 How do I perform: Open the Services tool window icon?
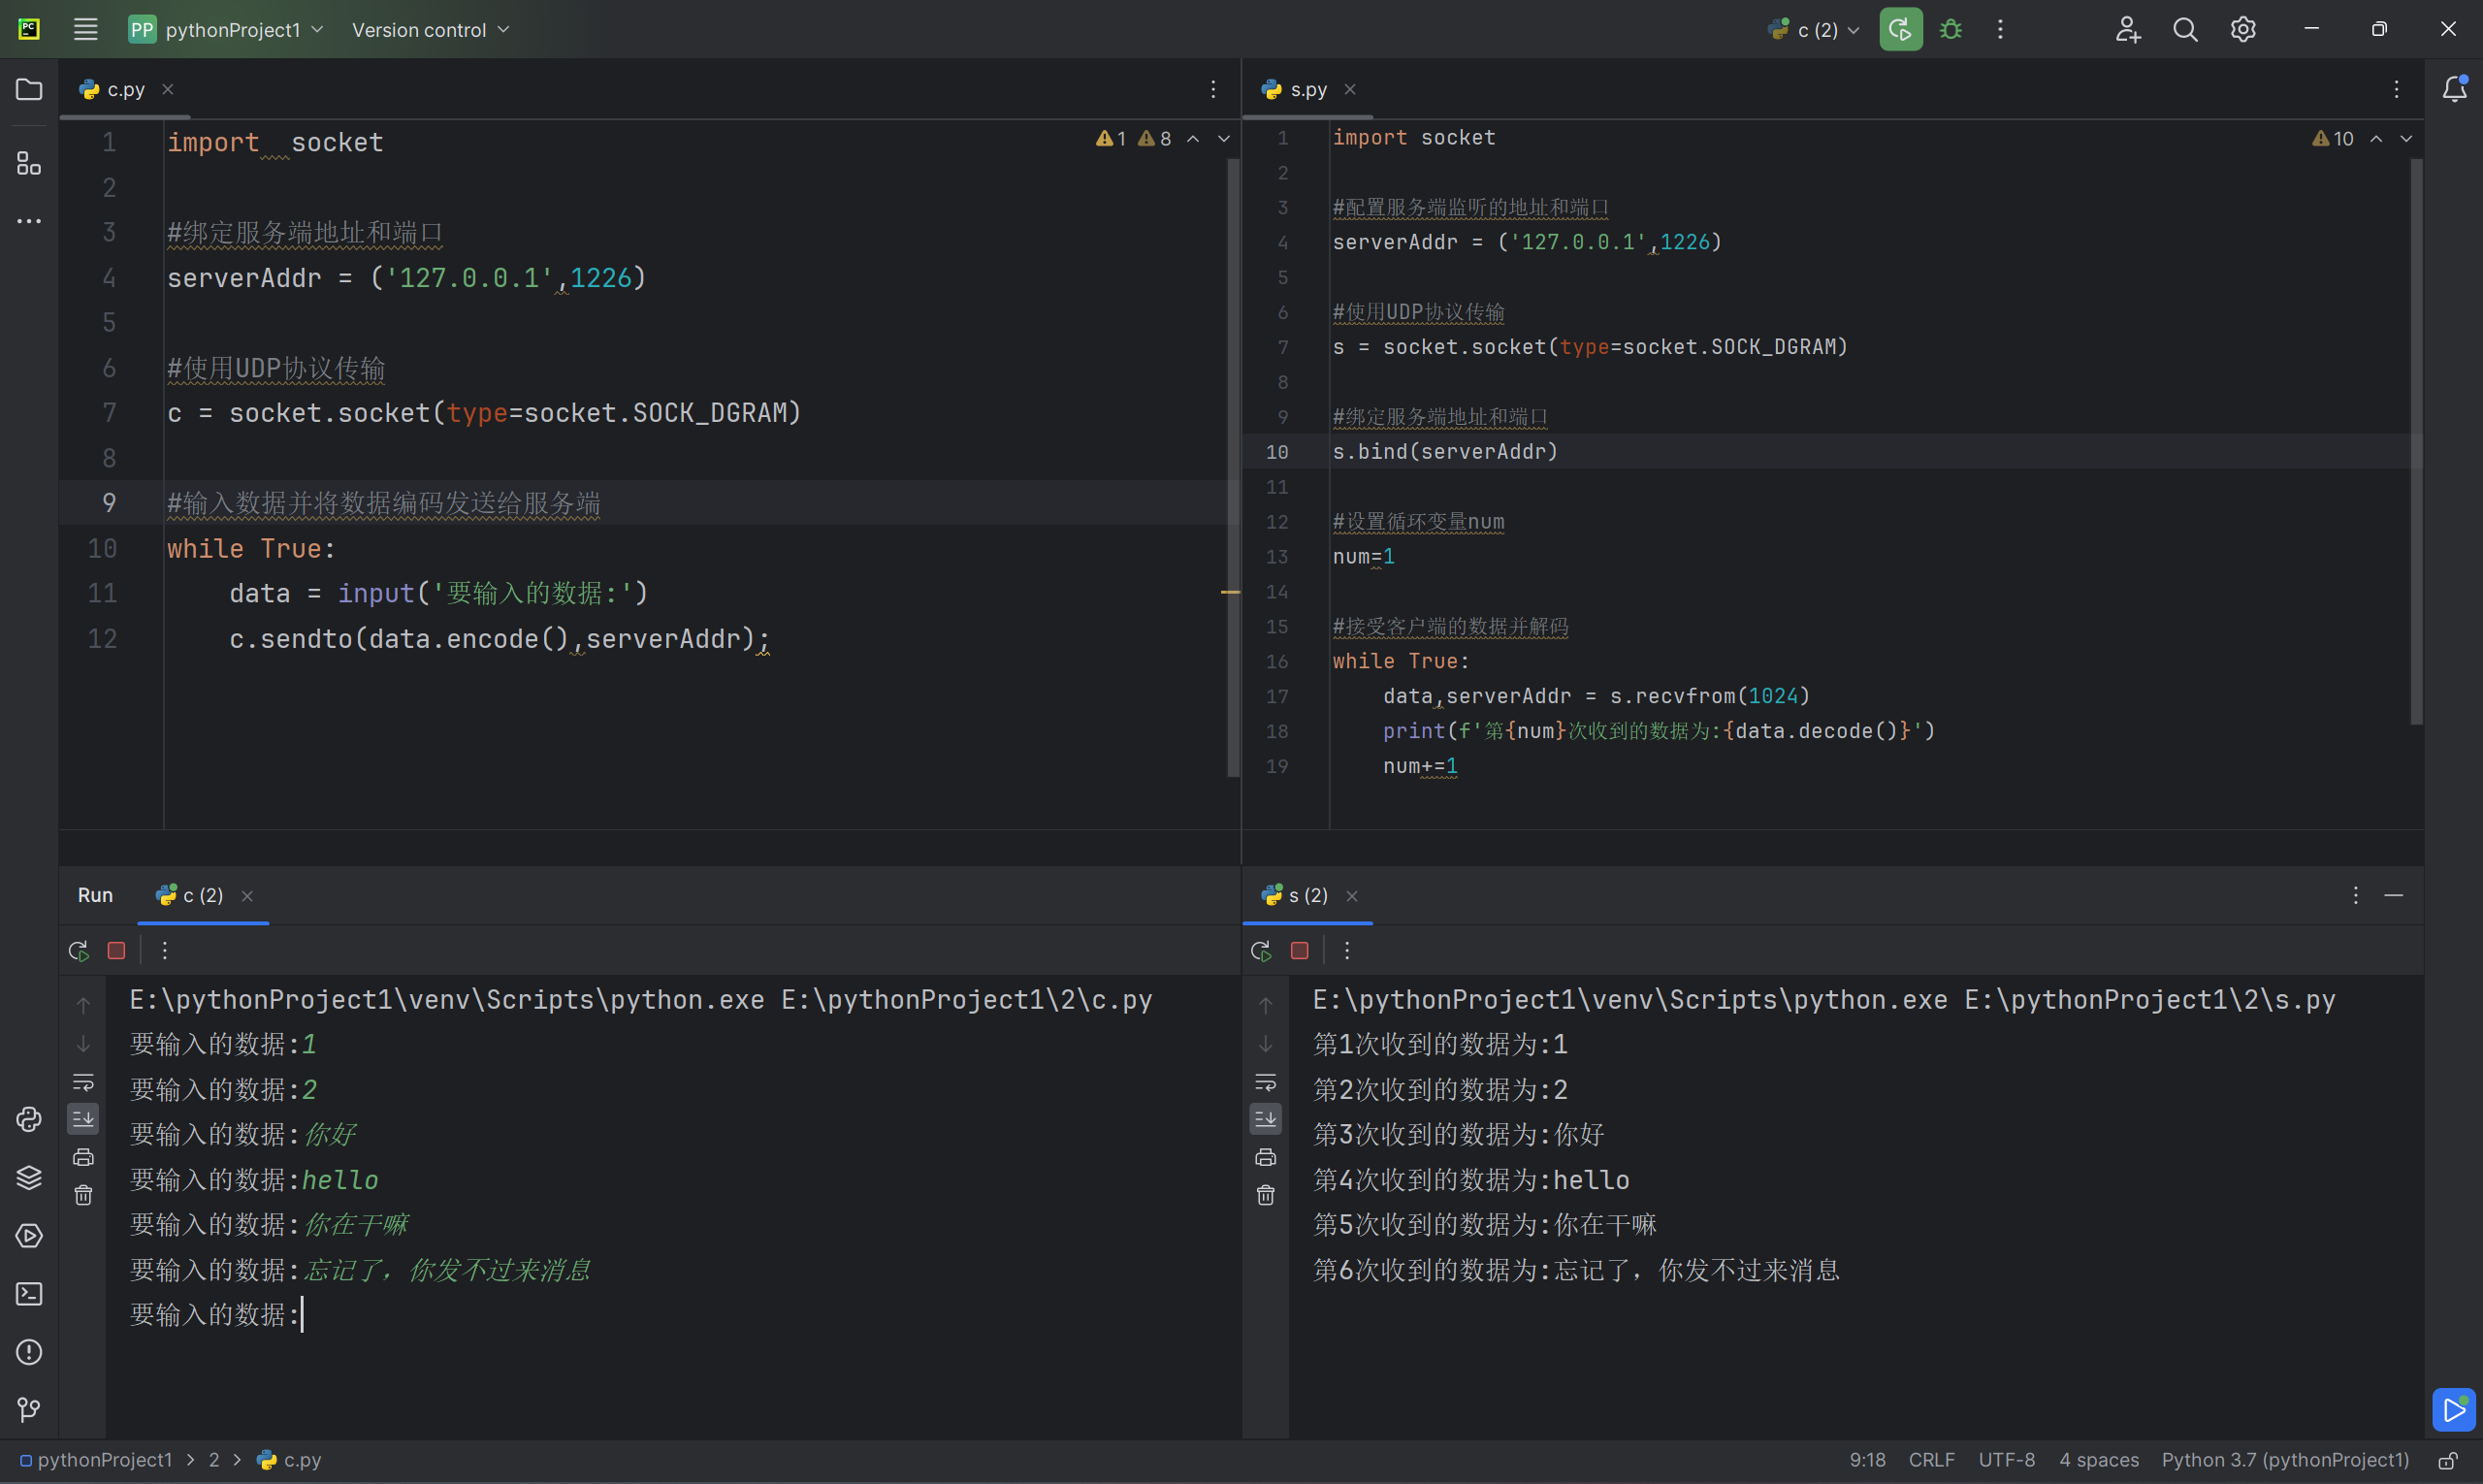pyautogui.click(x=29, y=1236)
